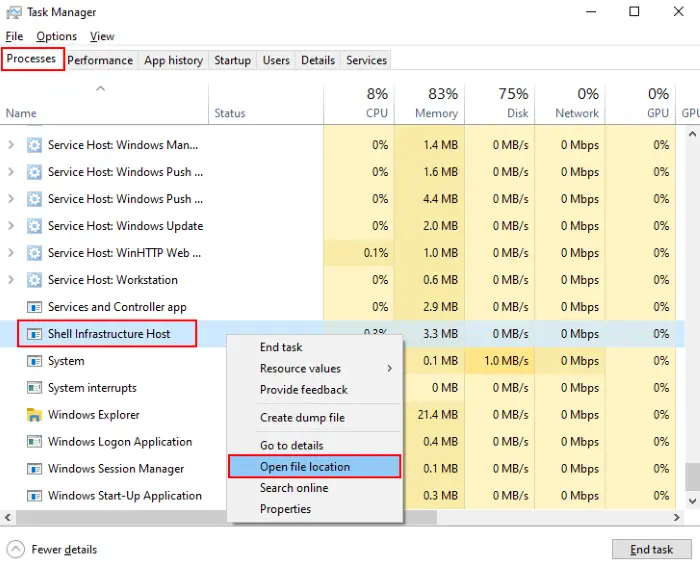This screenshot has width=700, height=570.
Task: Sort by the CPU column header
Action: coord(359,104)
